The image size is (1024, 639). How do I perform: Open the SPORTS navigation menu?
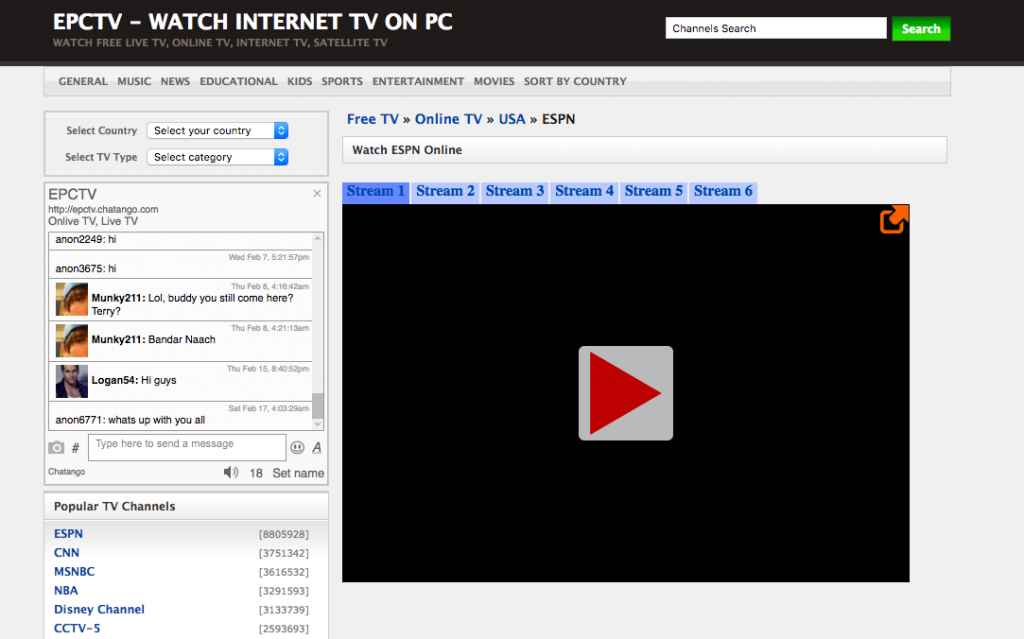(342, 81)
